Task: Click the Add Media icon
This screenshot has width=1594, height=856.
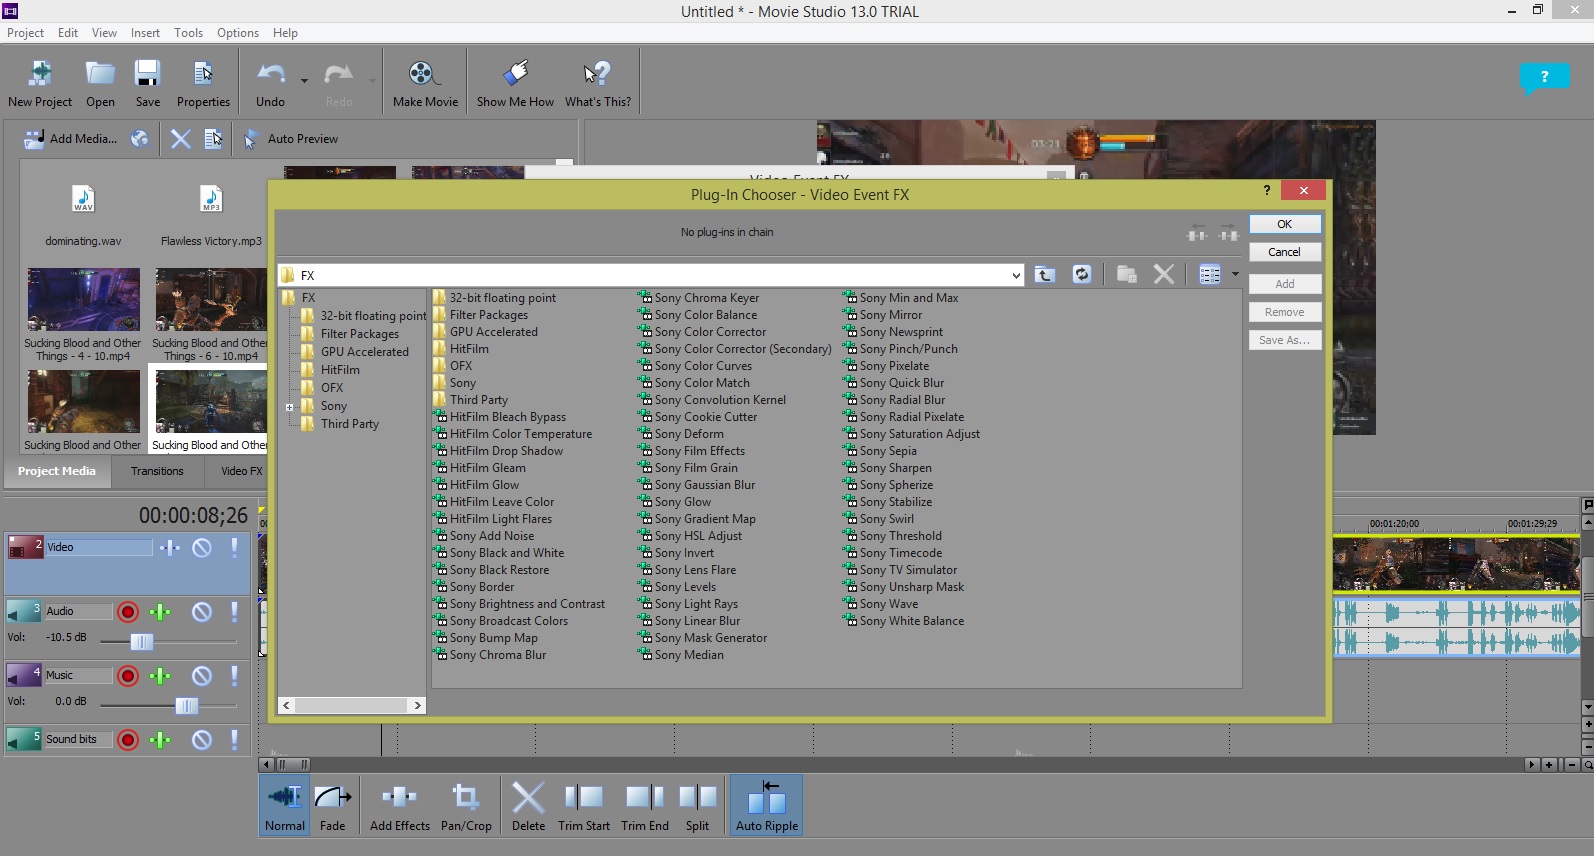Action: tap(34, 139)
